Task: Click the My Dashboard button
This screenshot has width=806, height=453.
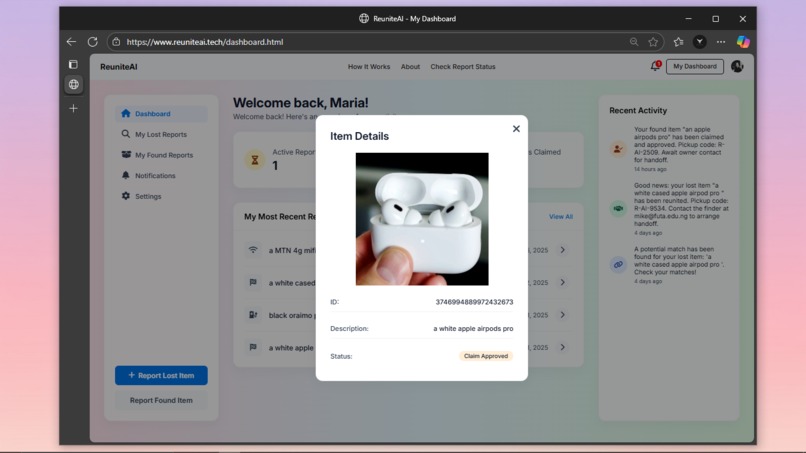Action: (695, 66)
